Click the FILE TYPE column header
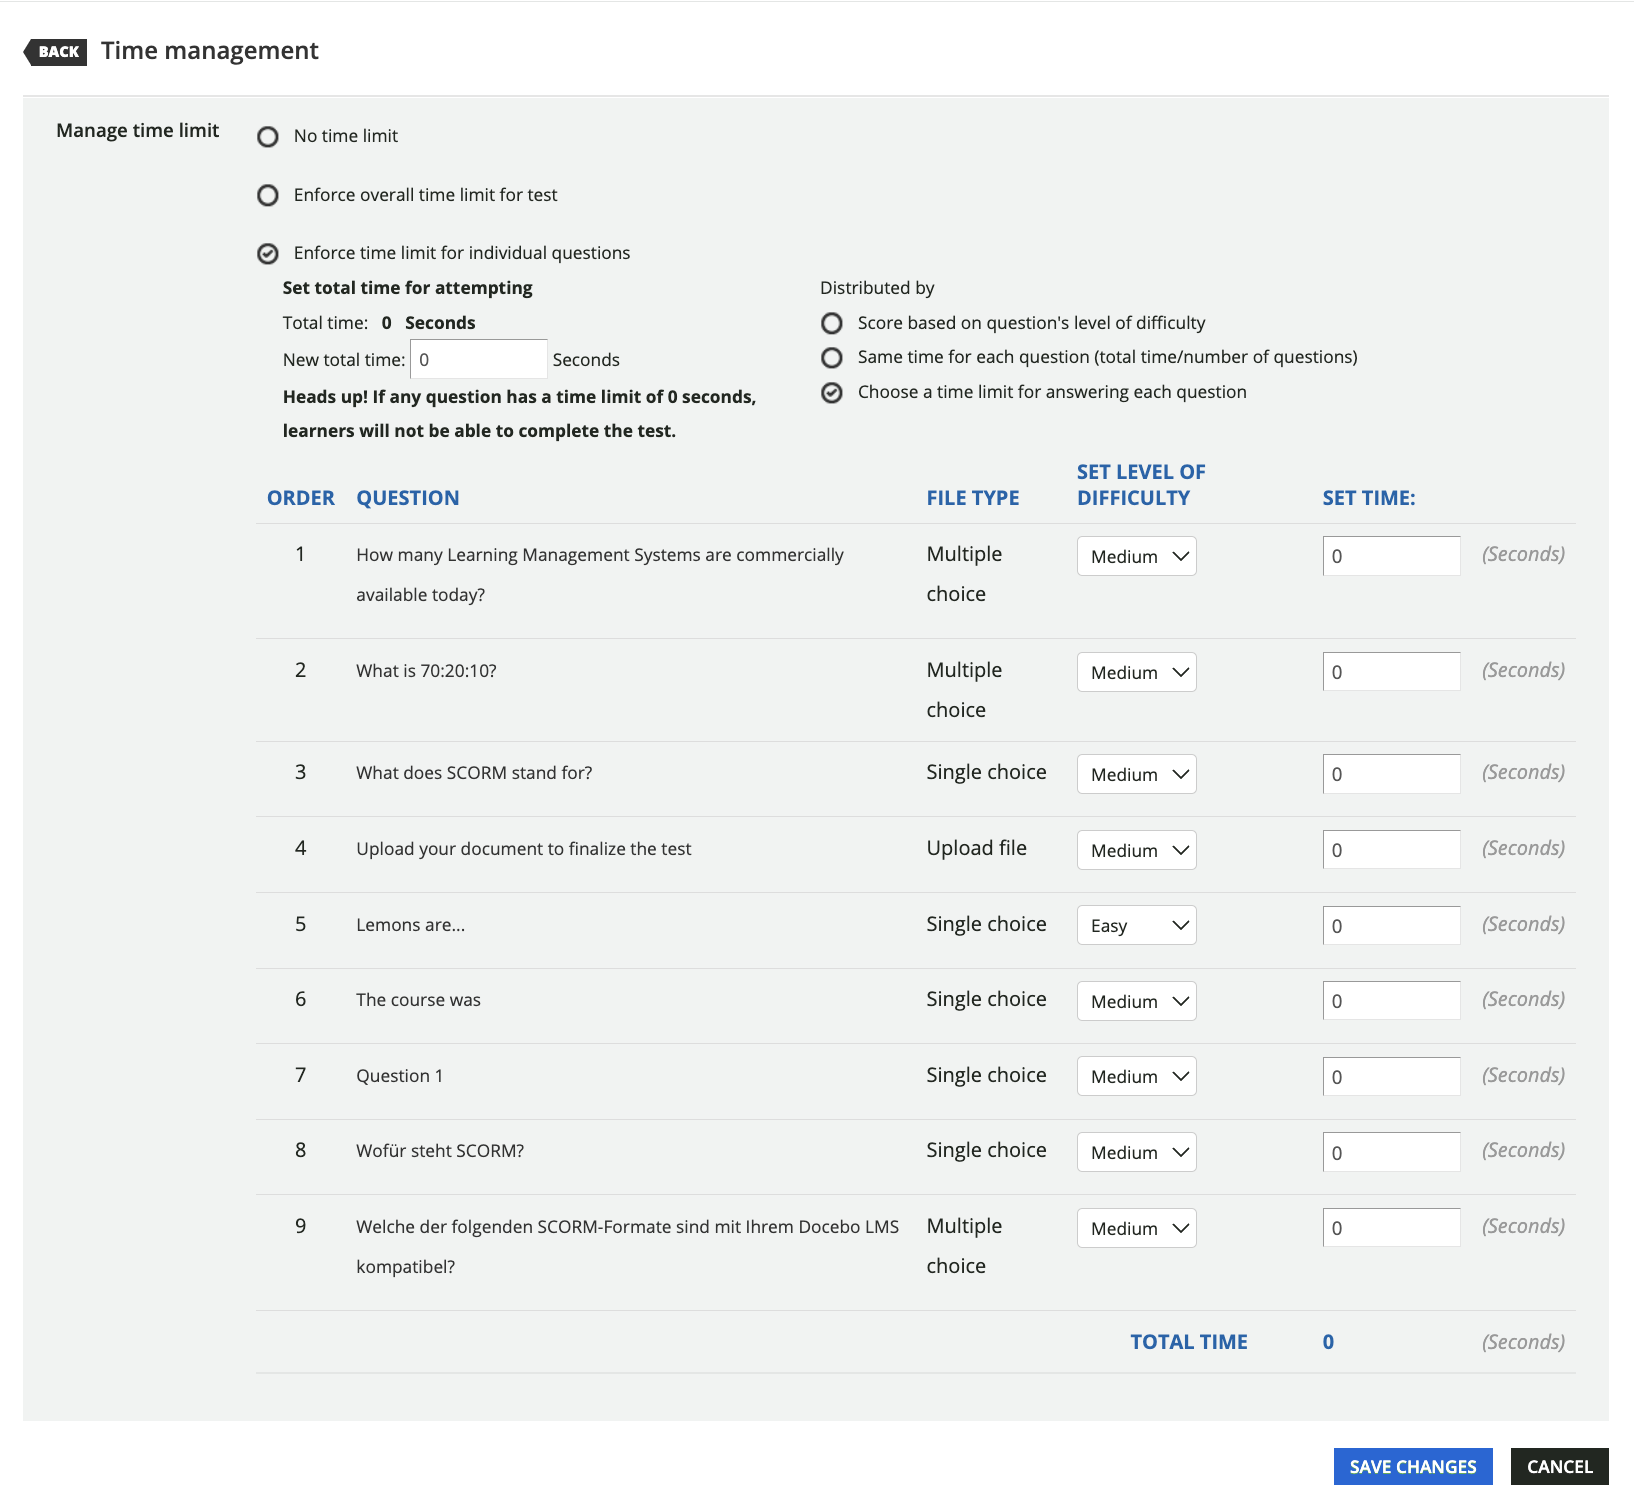 click(x=973, y=498)
